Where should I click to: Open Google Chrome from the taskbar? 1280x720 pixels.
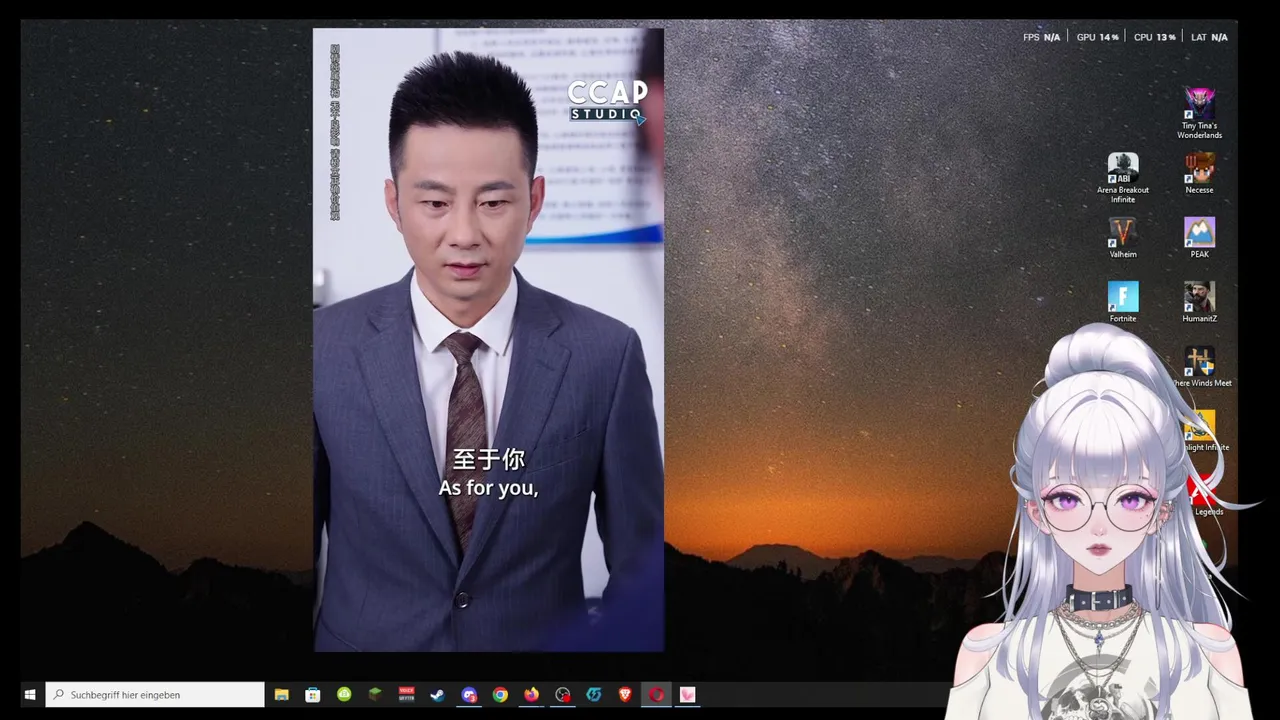point(500,694)
